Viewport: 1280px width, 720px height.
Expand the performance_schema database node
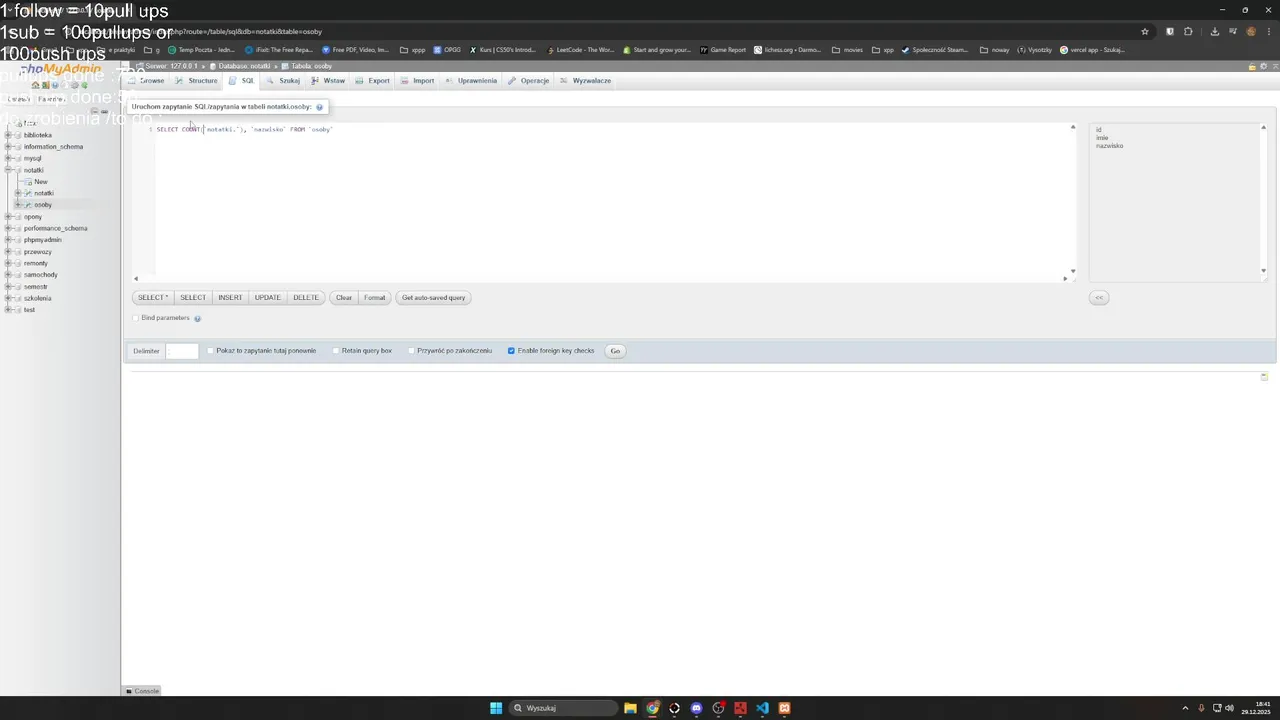pos(8,228)
